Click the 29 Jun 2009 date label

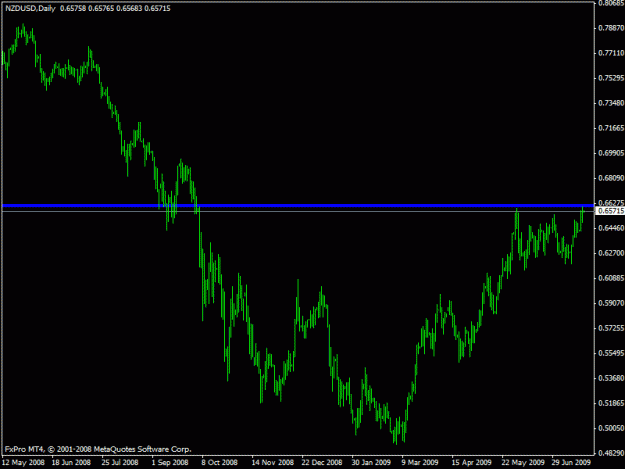(x=571, y=463)
